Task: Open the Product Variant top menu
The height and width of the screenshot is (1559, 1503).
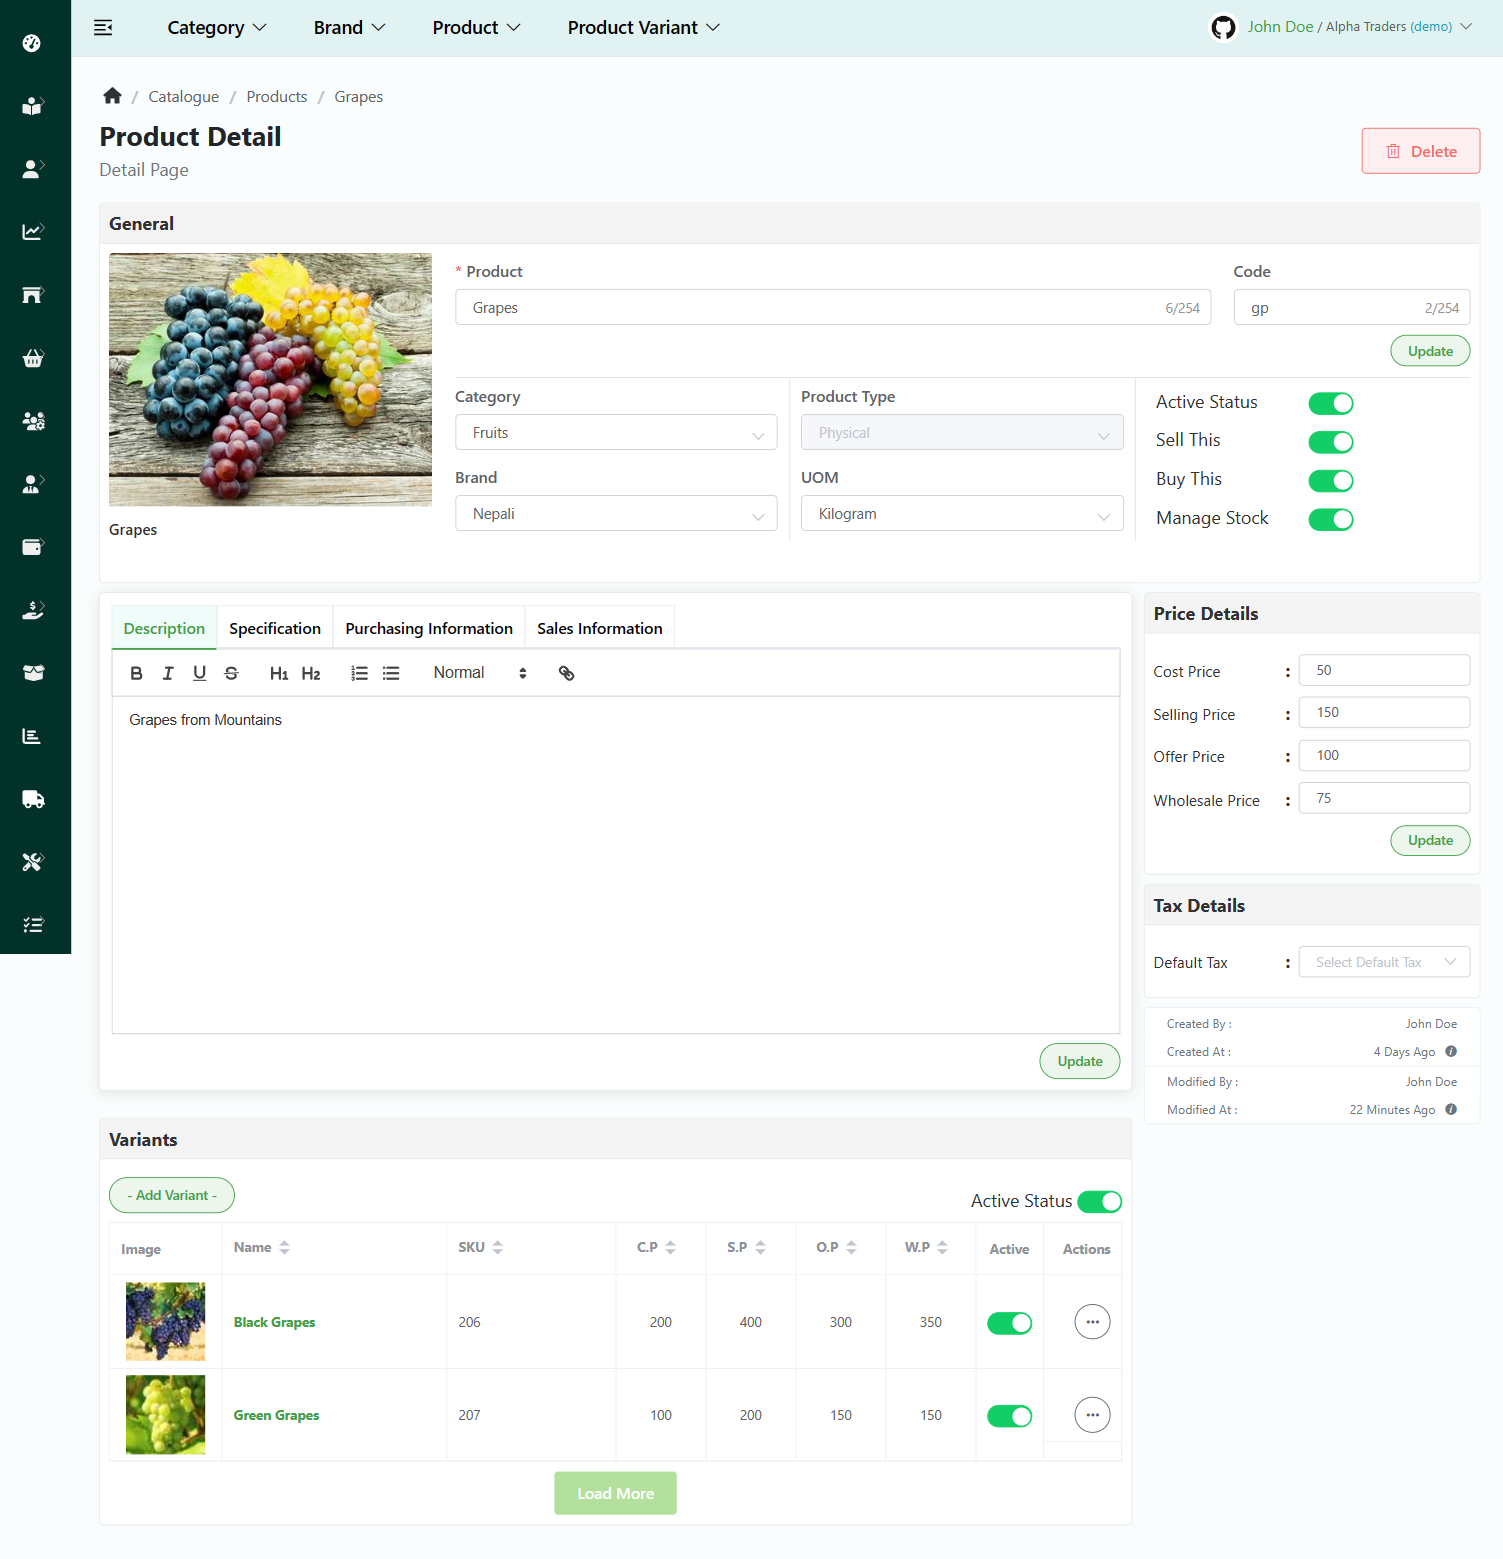Action: pos(643,28)
